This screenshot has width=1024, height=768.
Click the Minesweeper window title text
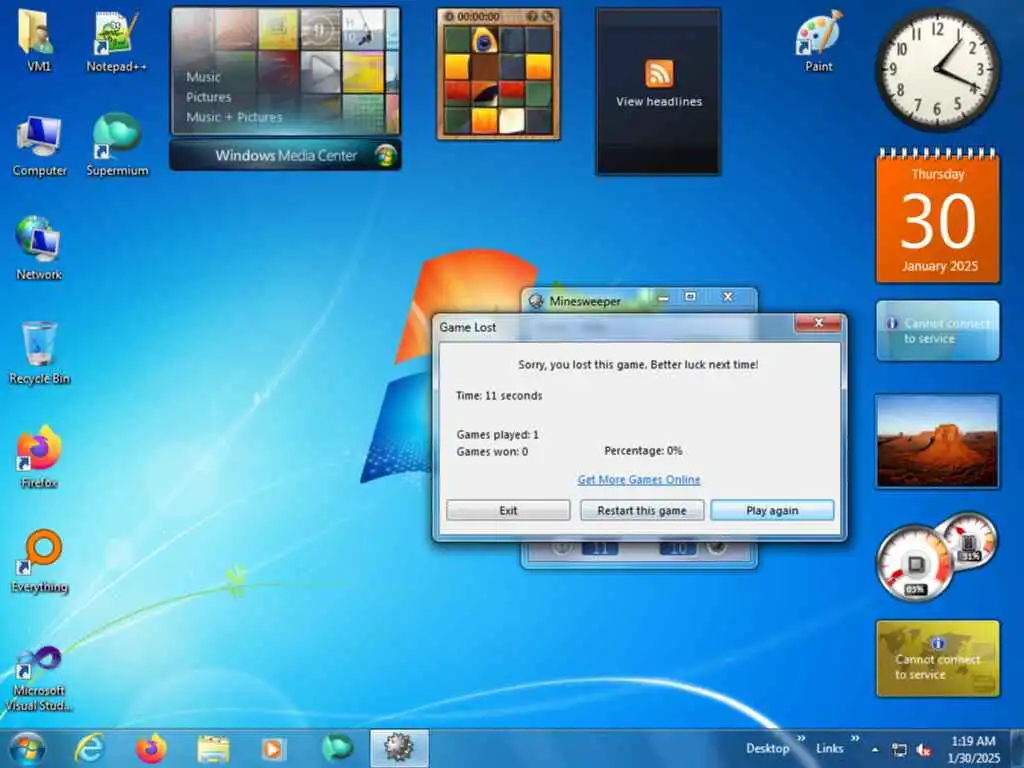(x=585, y=302)
